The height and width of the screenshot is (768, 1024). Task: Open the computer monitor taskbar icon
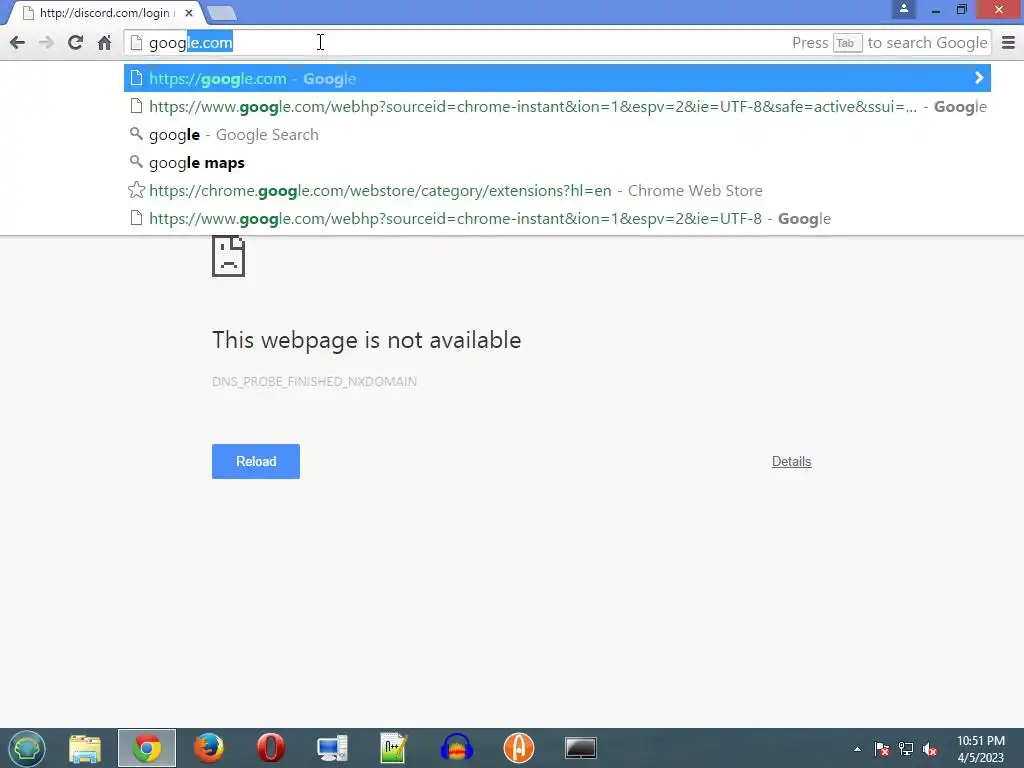332,748
